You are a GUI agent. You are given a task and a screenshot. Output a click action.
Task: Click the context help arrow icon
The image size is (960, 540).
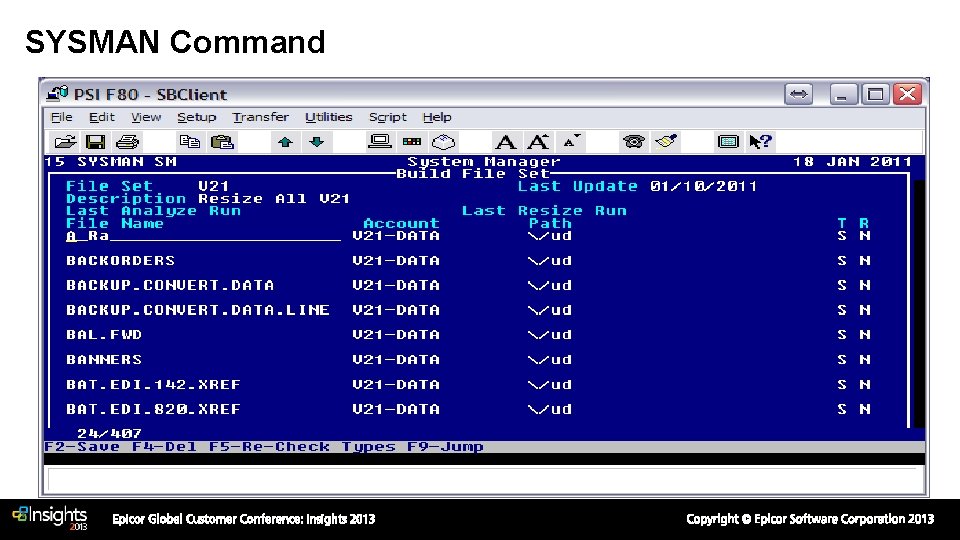coord(760,142)
